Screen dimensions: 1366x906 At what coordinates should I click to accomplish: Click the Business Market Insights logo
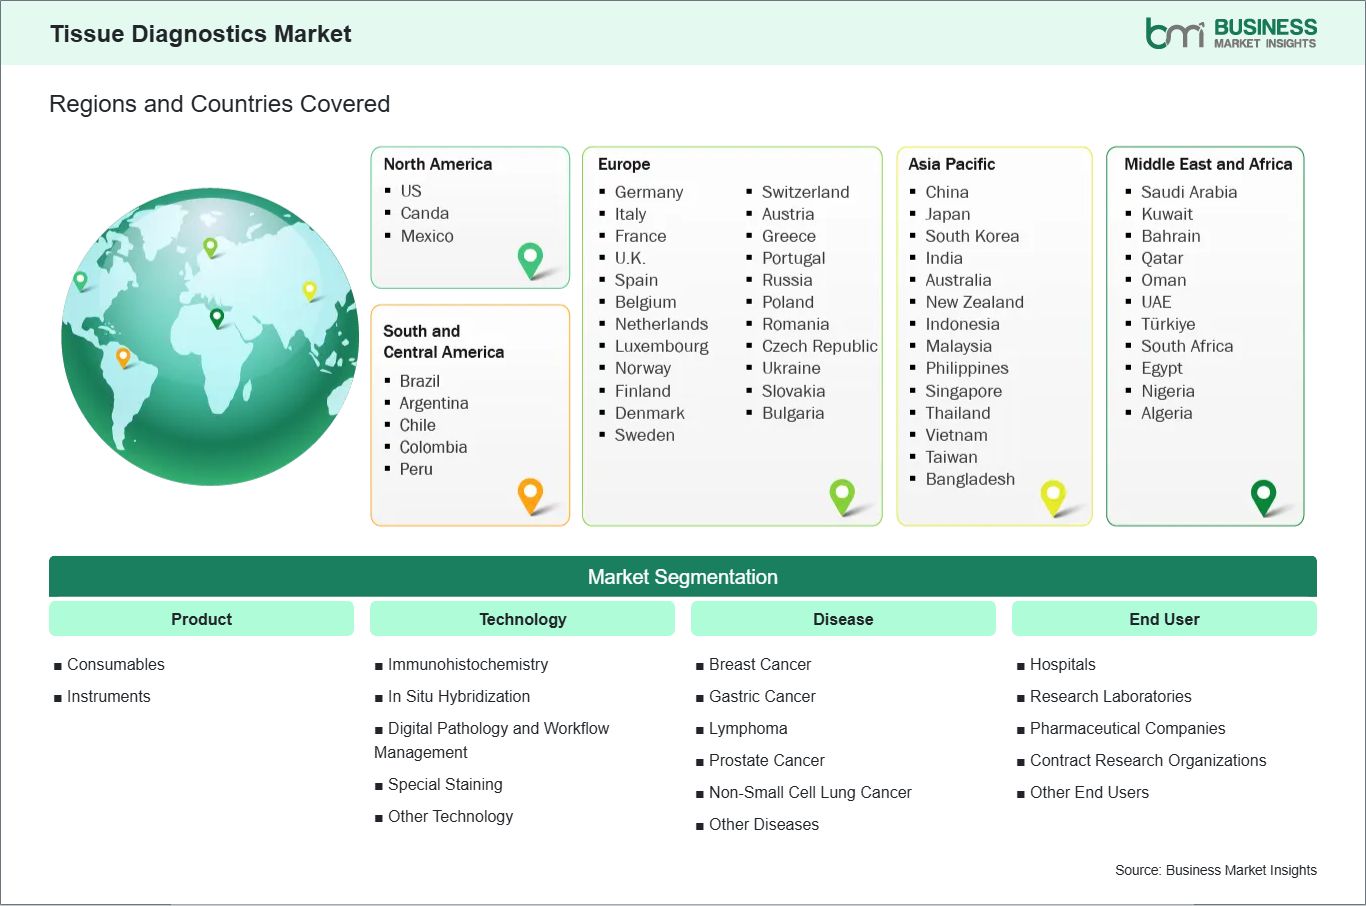[x=1230, y=33]
